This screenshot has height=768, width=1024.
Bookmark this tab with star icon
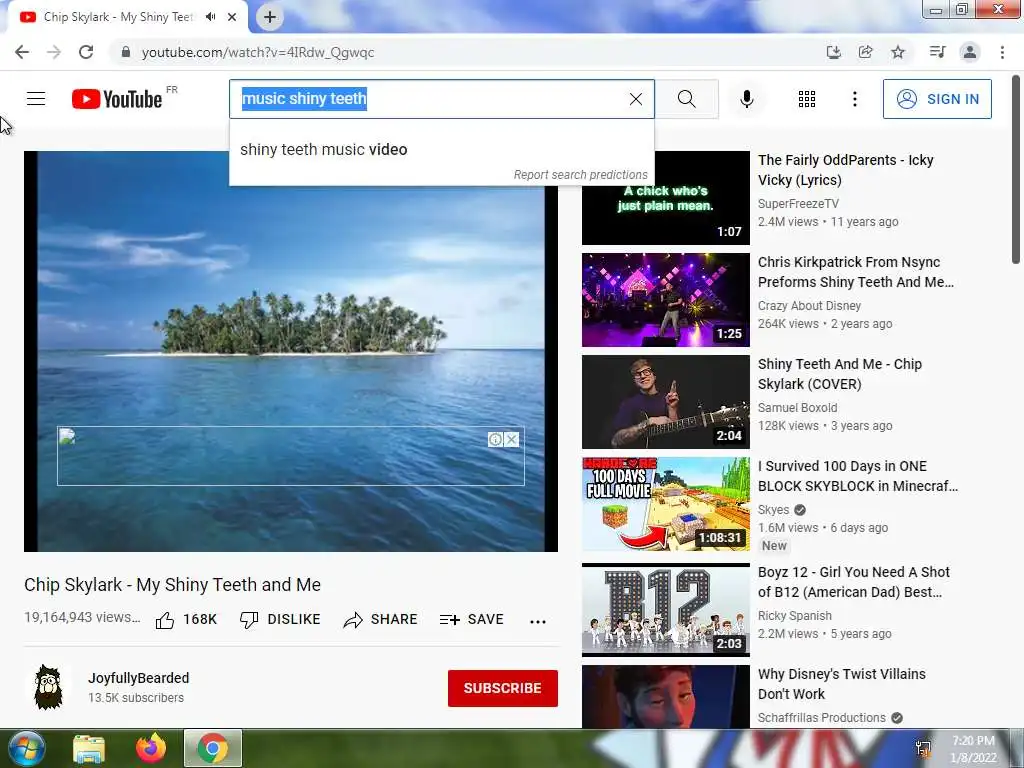(x=898, y=52)
